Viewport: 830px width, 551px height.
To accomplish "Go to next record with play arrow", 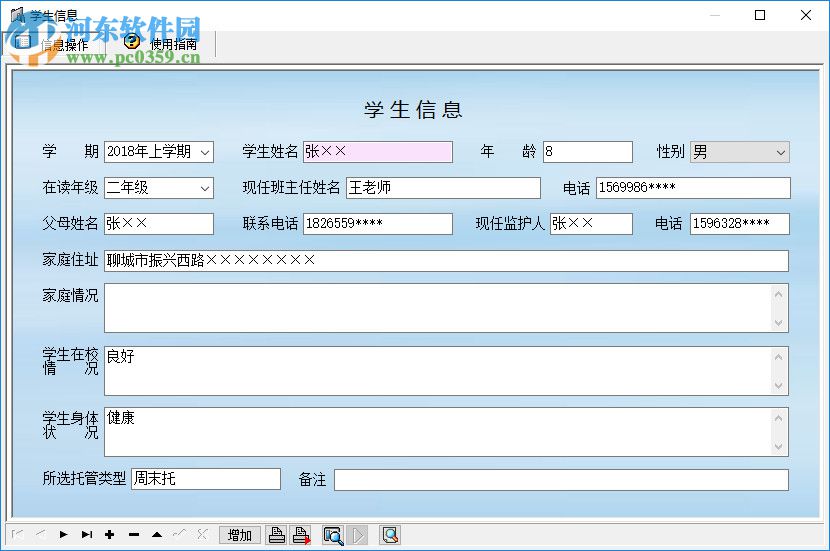I will [64, 535].
